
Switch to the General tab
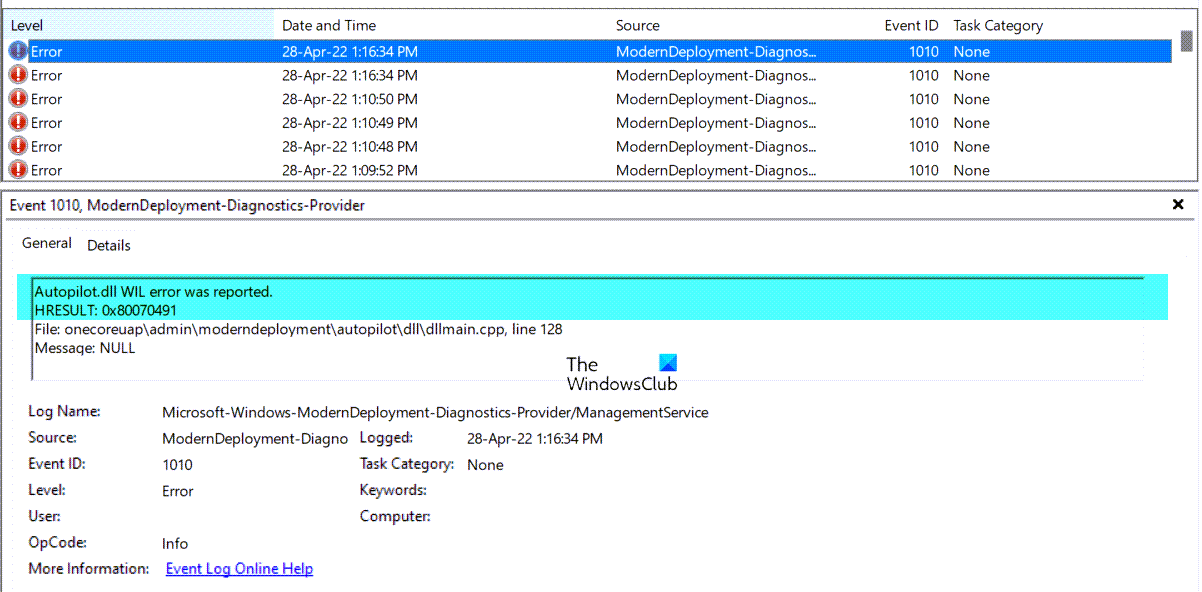pos(47,243)
